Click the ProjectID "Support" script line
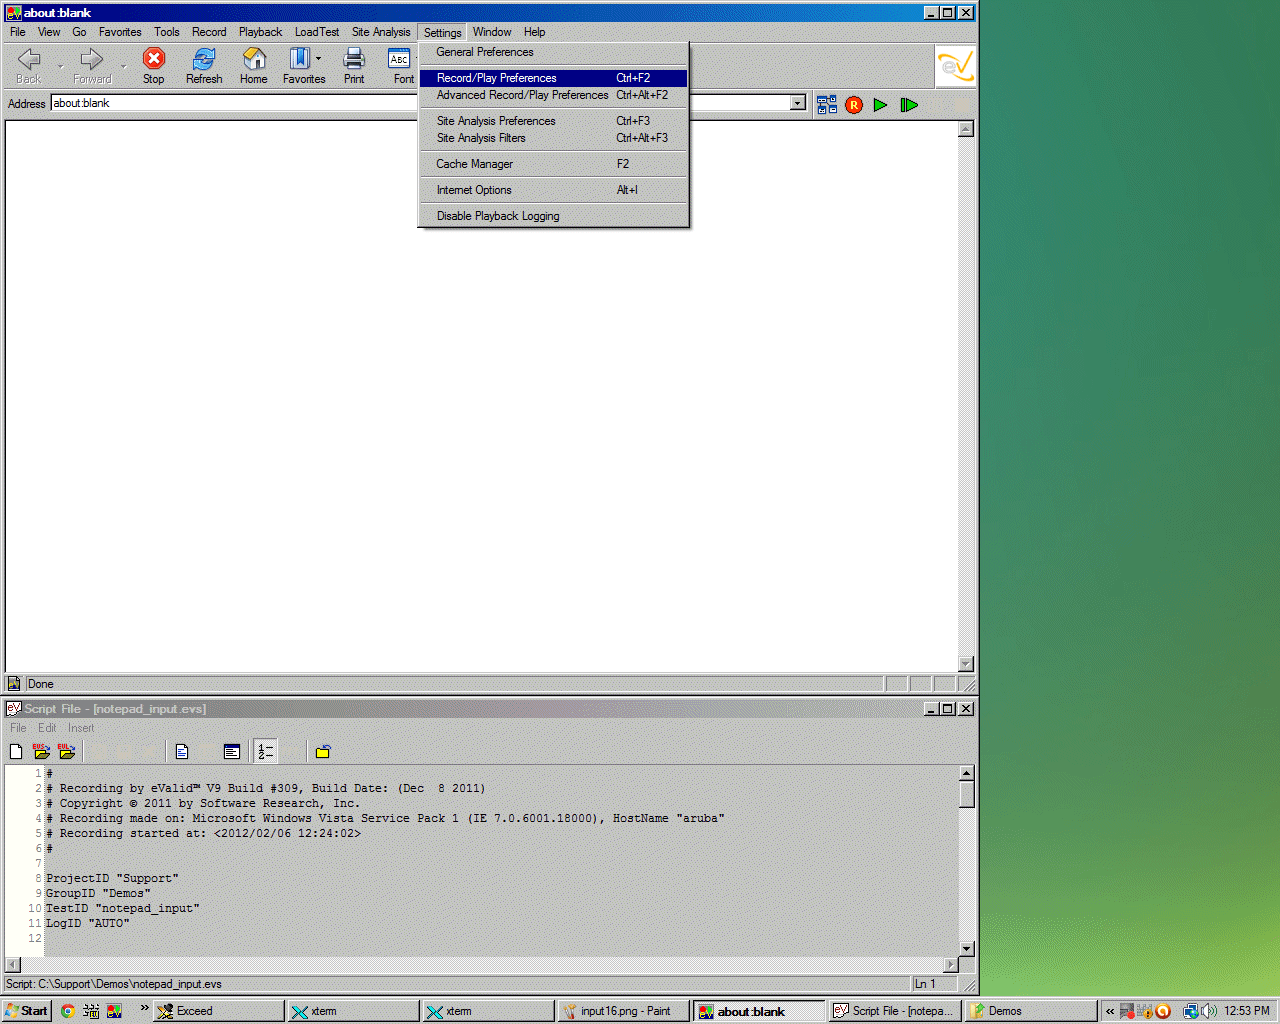This screenshot has width=1280, height=1024. click(112, 878)
